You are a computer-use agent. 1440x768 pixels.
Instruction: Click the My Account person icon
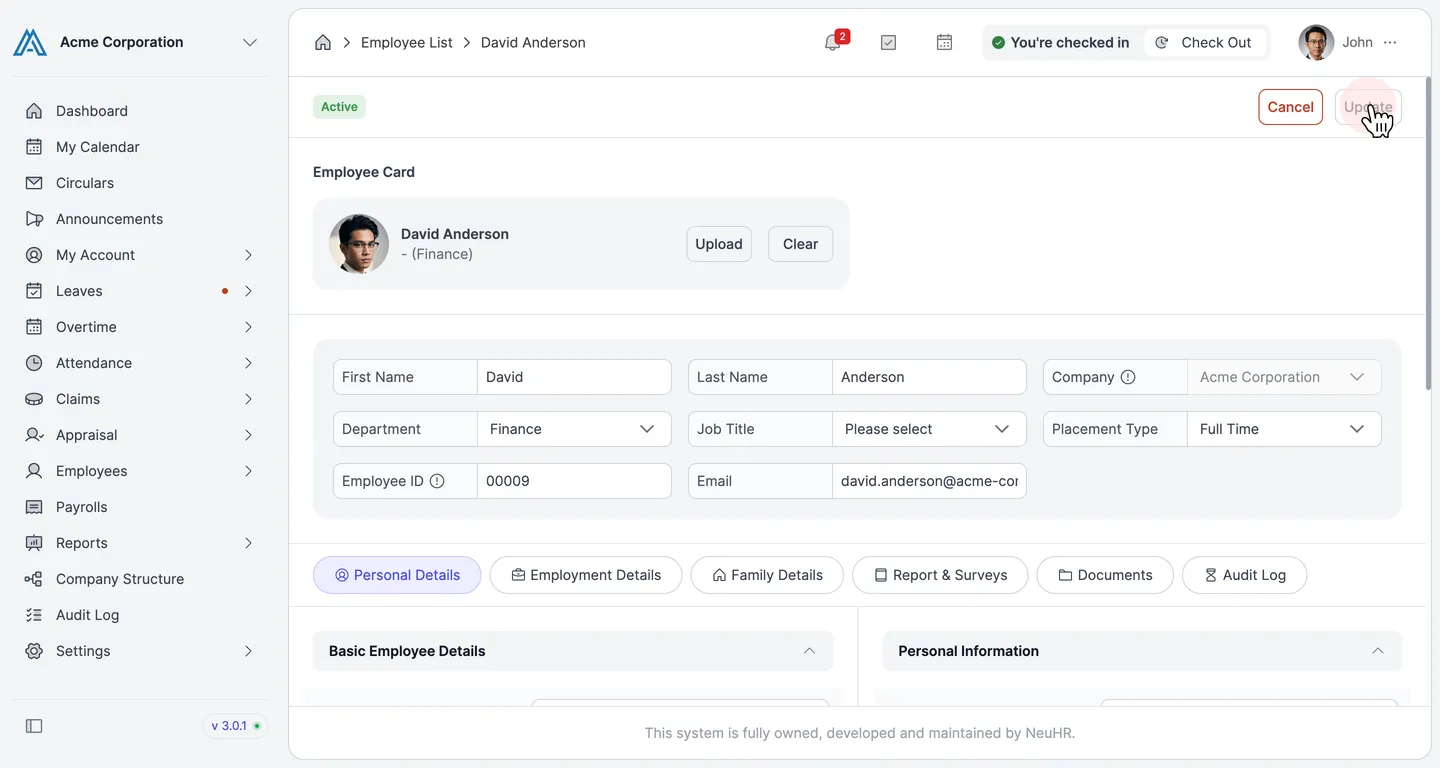34,255
